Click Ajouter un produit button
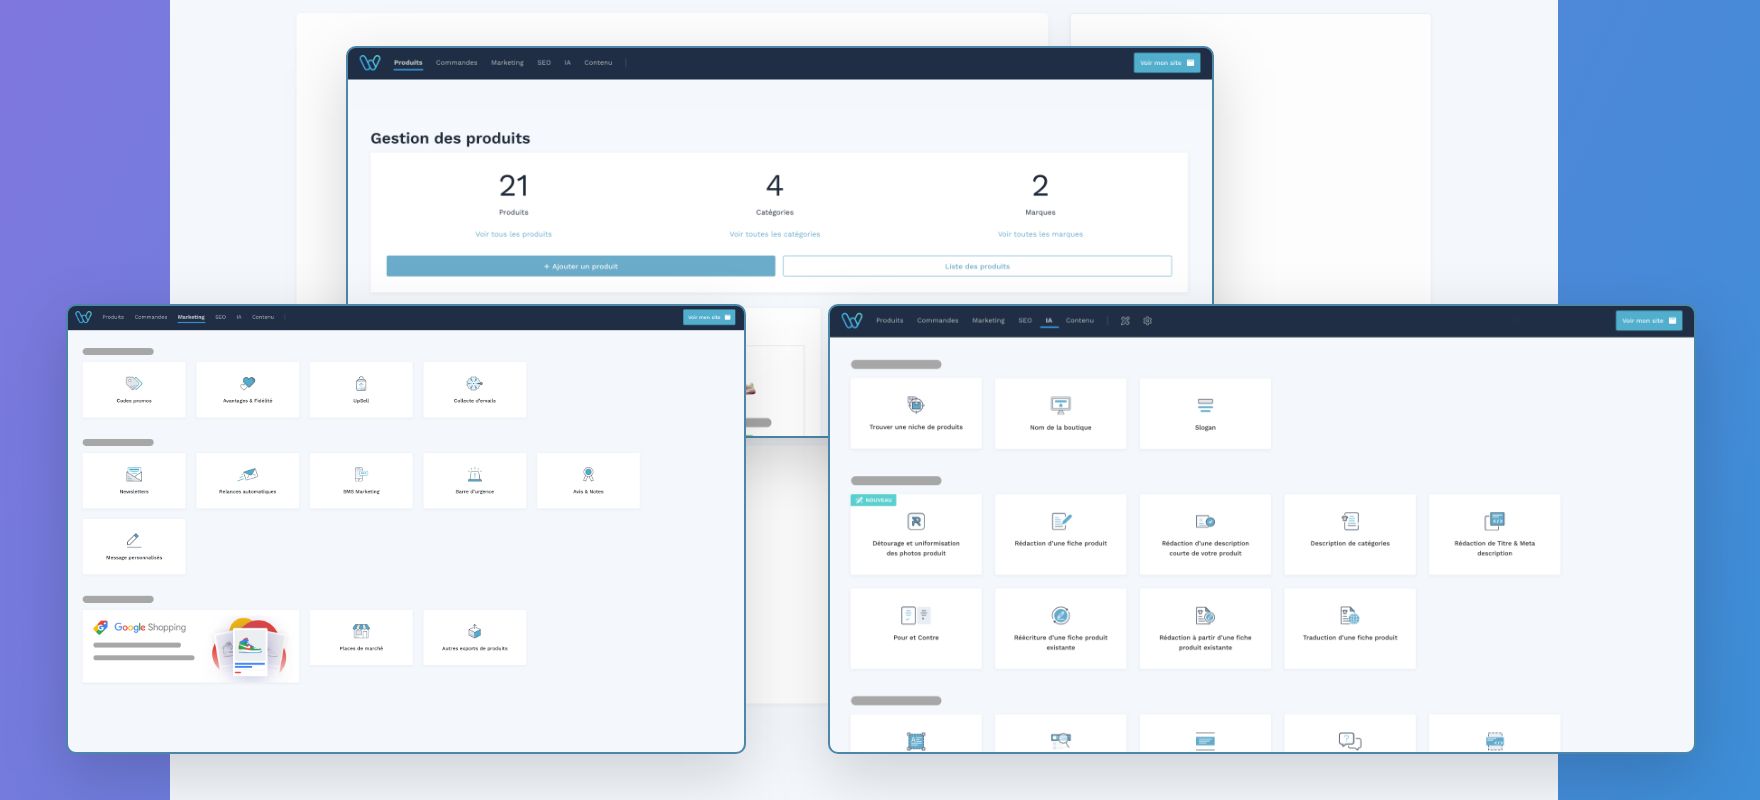The image size is (1760, 800). [x=581, y=266]
